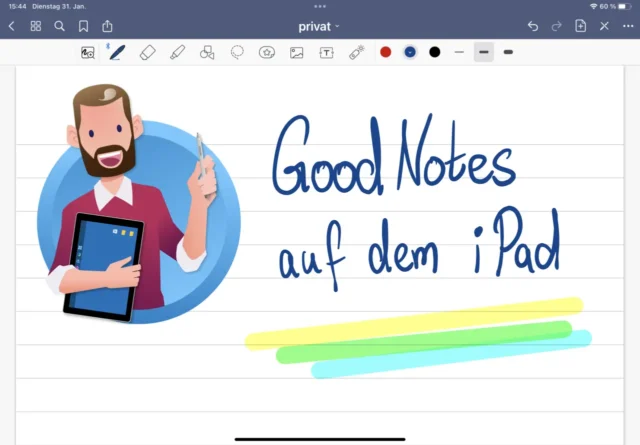The height and width of the screenshot is (445, 640).
Task: Bookmark this page
Action: tap(83, 25)
